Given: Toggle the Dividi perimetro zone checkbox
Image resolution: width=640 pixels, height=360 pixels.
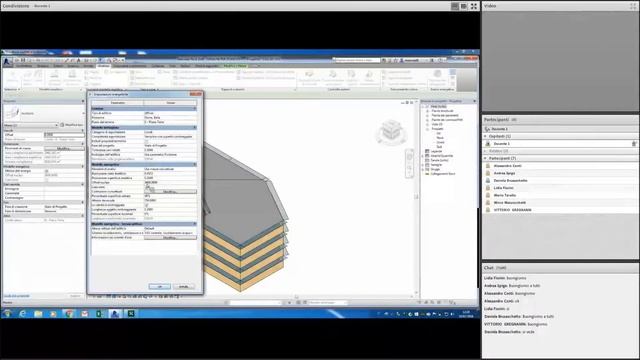Looking at the screenshot, I should pos(147,187).
